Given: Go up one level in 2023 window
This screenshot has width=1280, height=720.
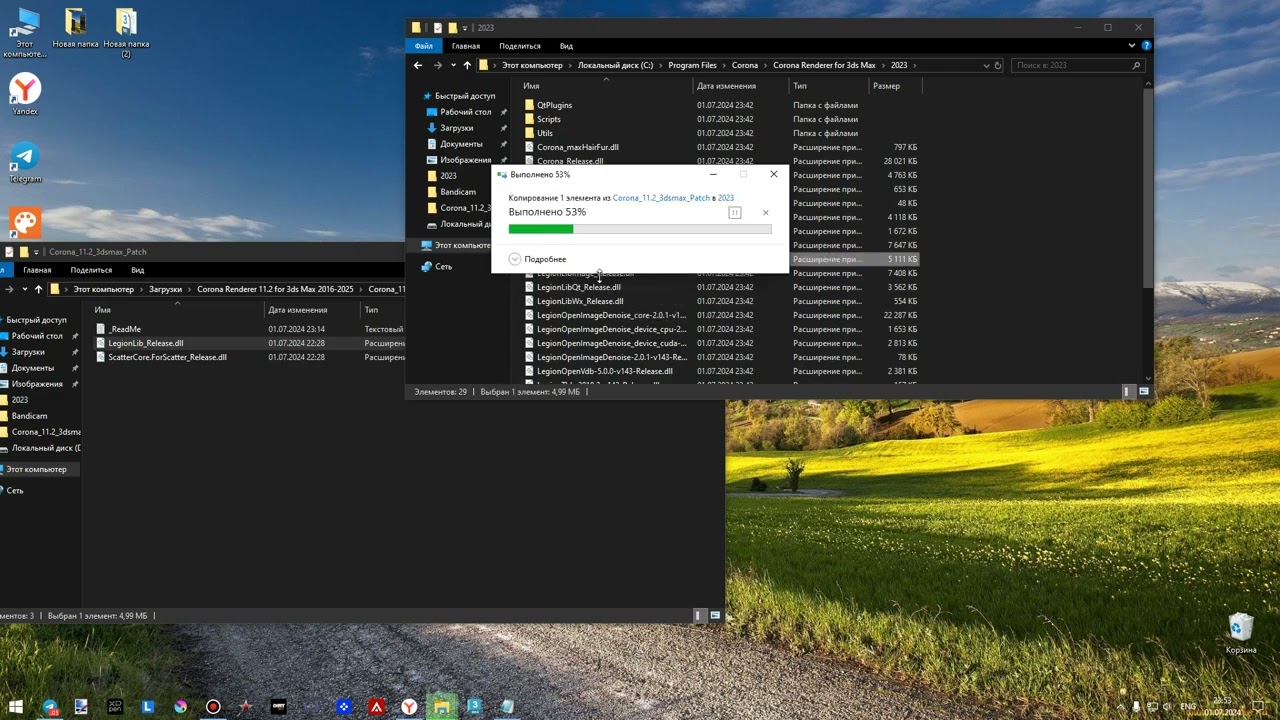Looking at the screenshot, I should click(467, 65).
